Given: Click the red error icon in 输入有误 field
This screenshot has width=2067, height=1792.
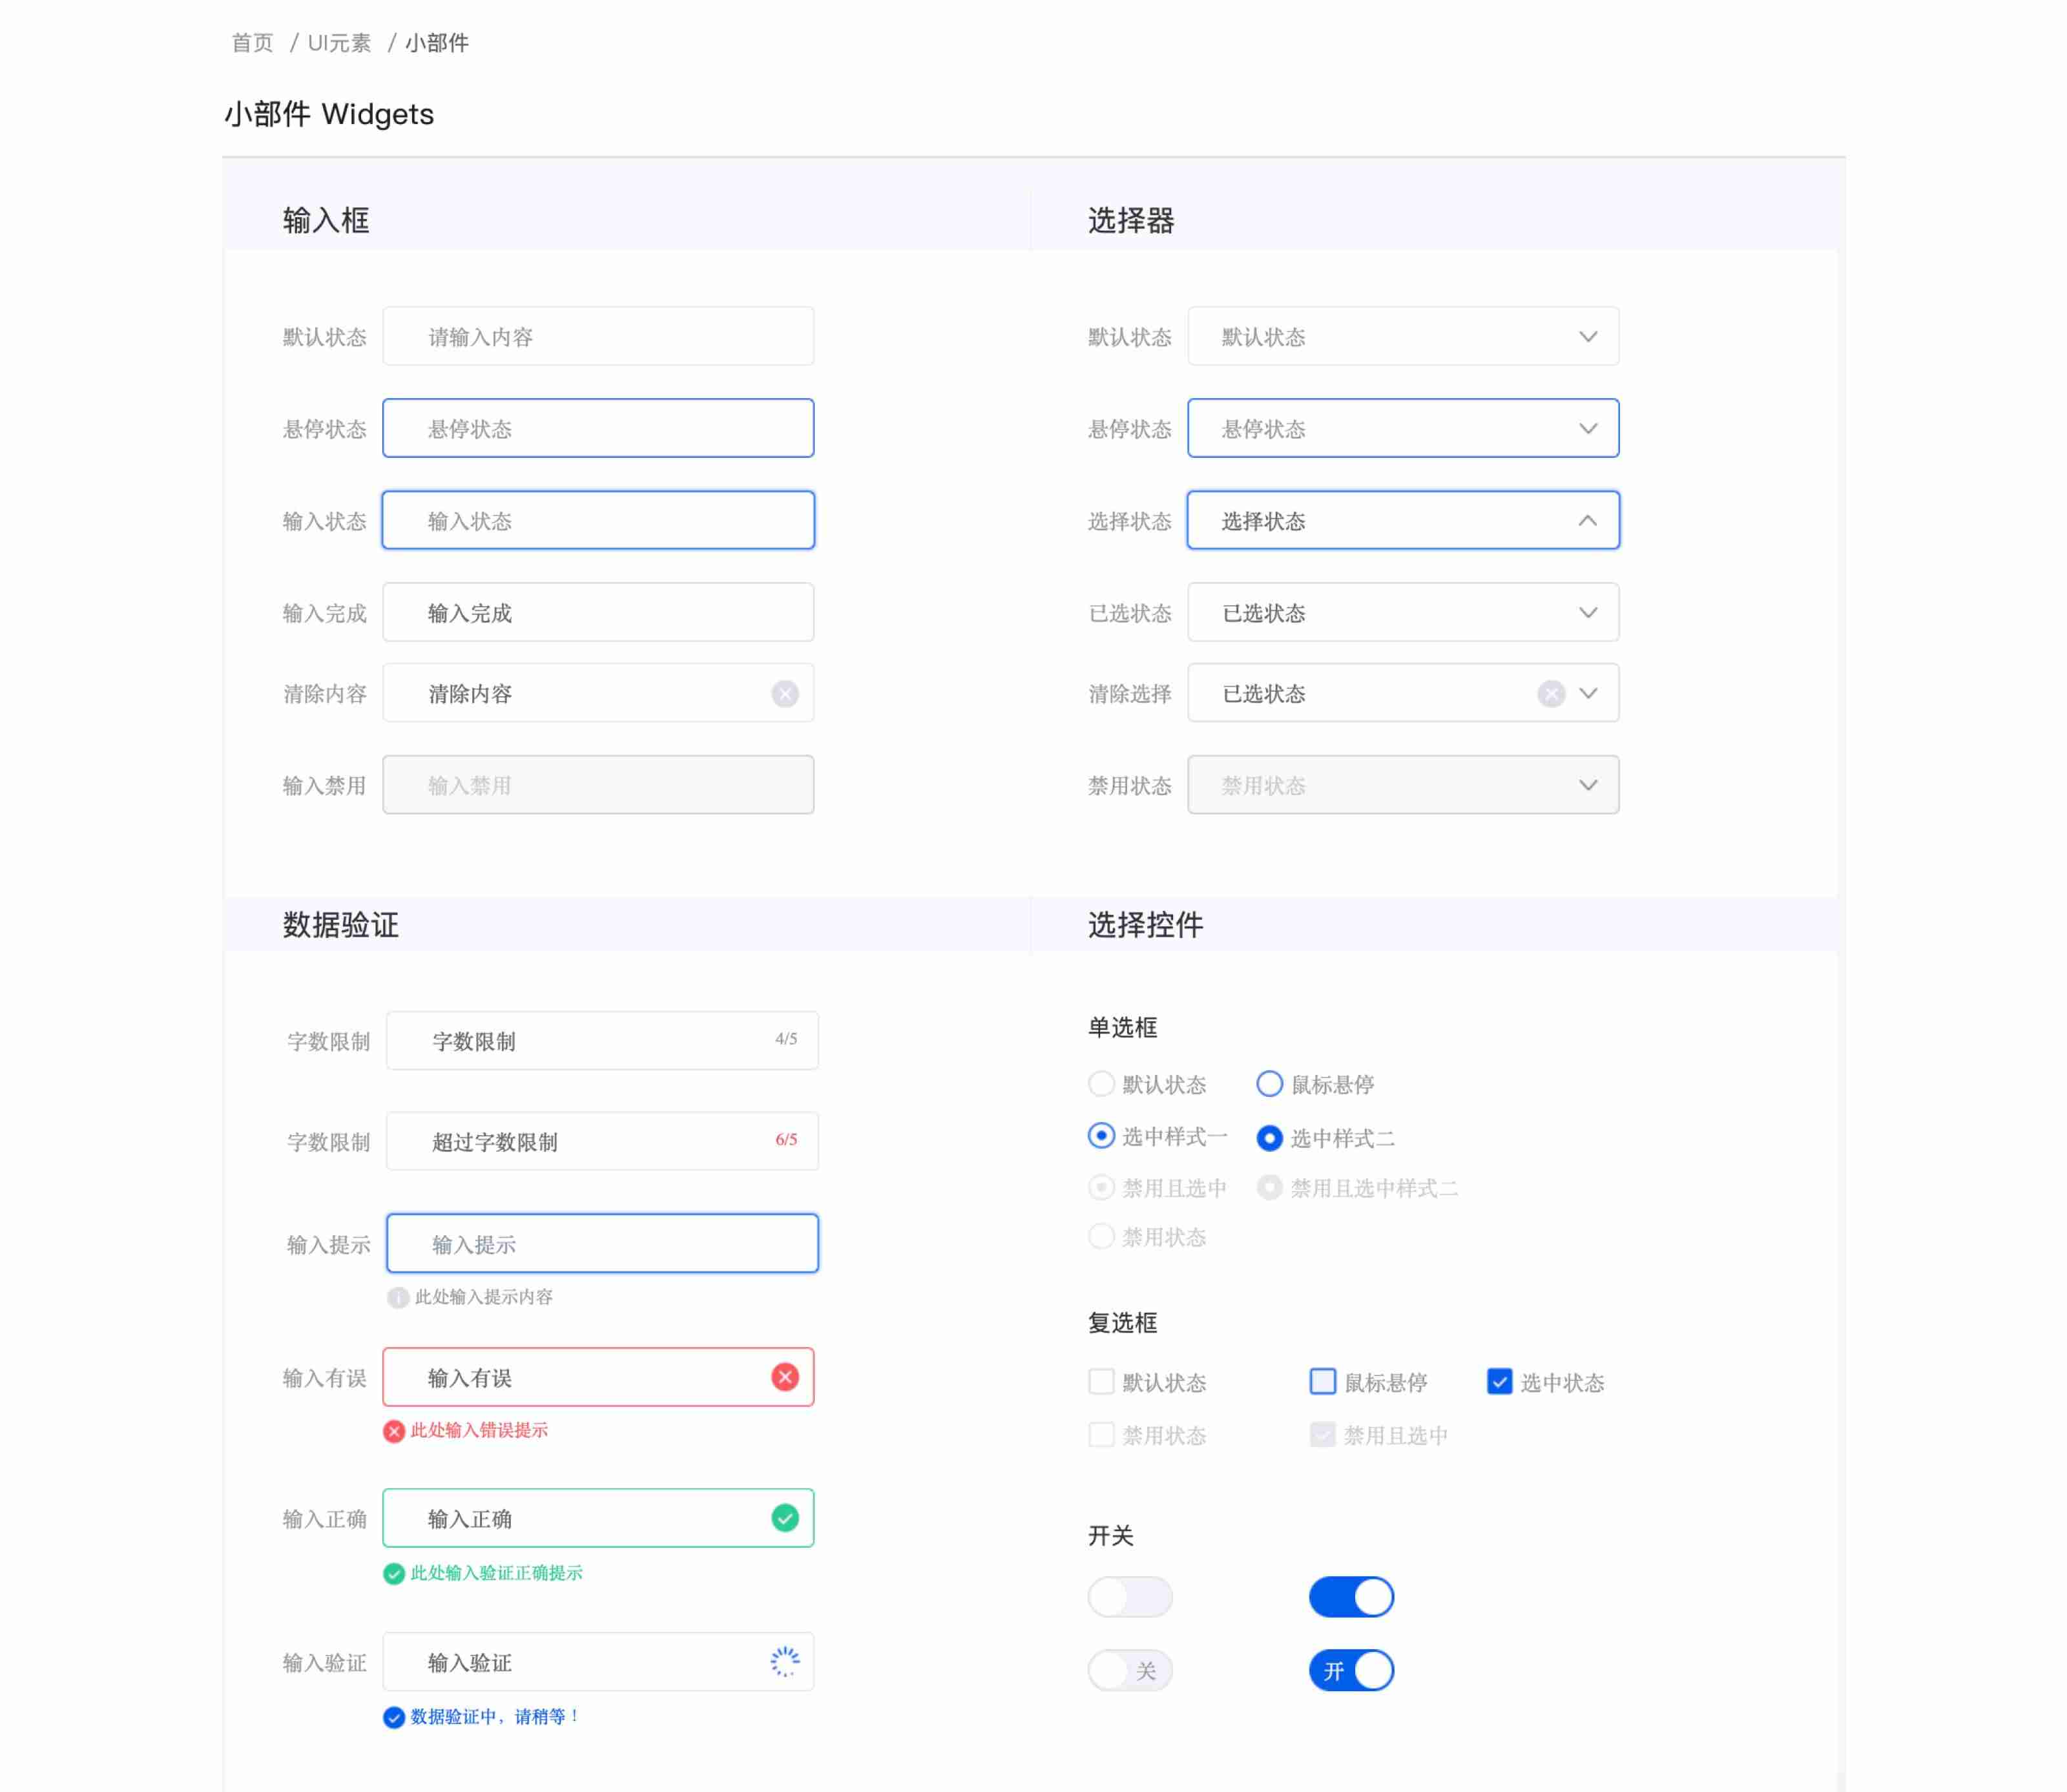Looking at the screenshot, I should [x=785, y=1377].
